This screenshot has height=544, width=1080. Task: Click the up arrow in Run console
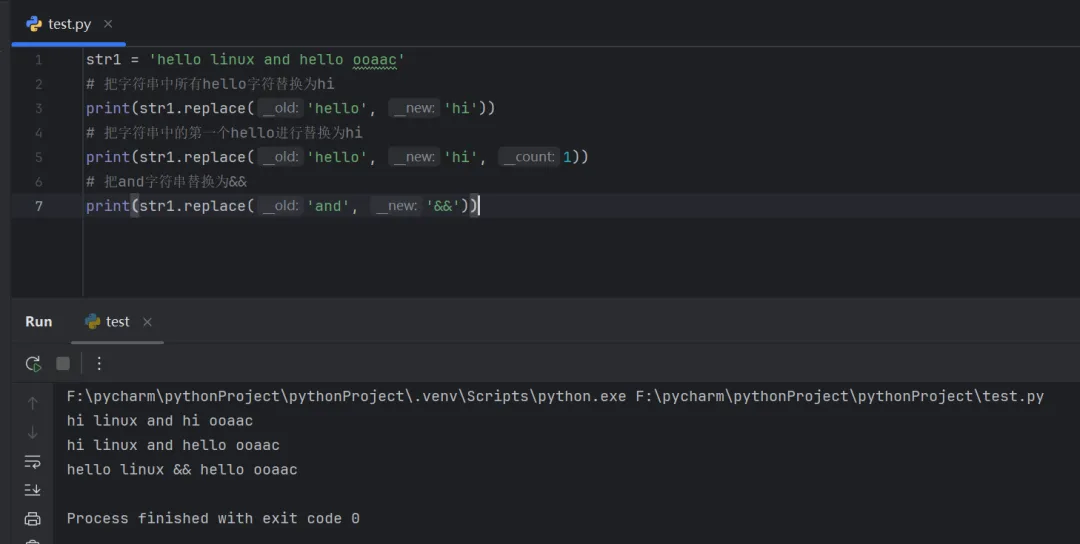(x=33, y=403)
